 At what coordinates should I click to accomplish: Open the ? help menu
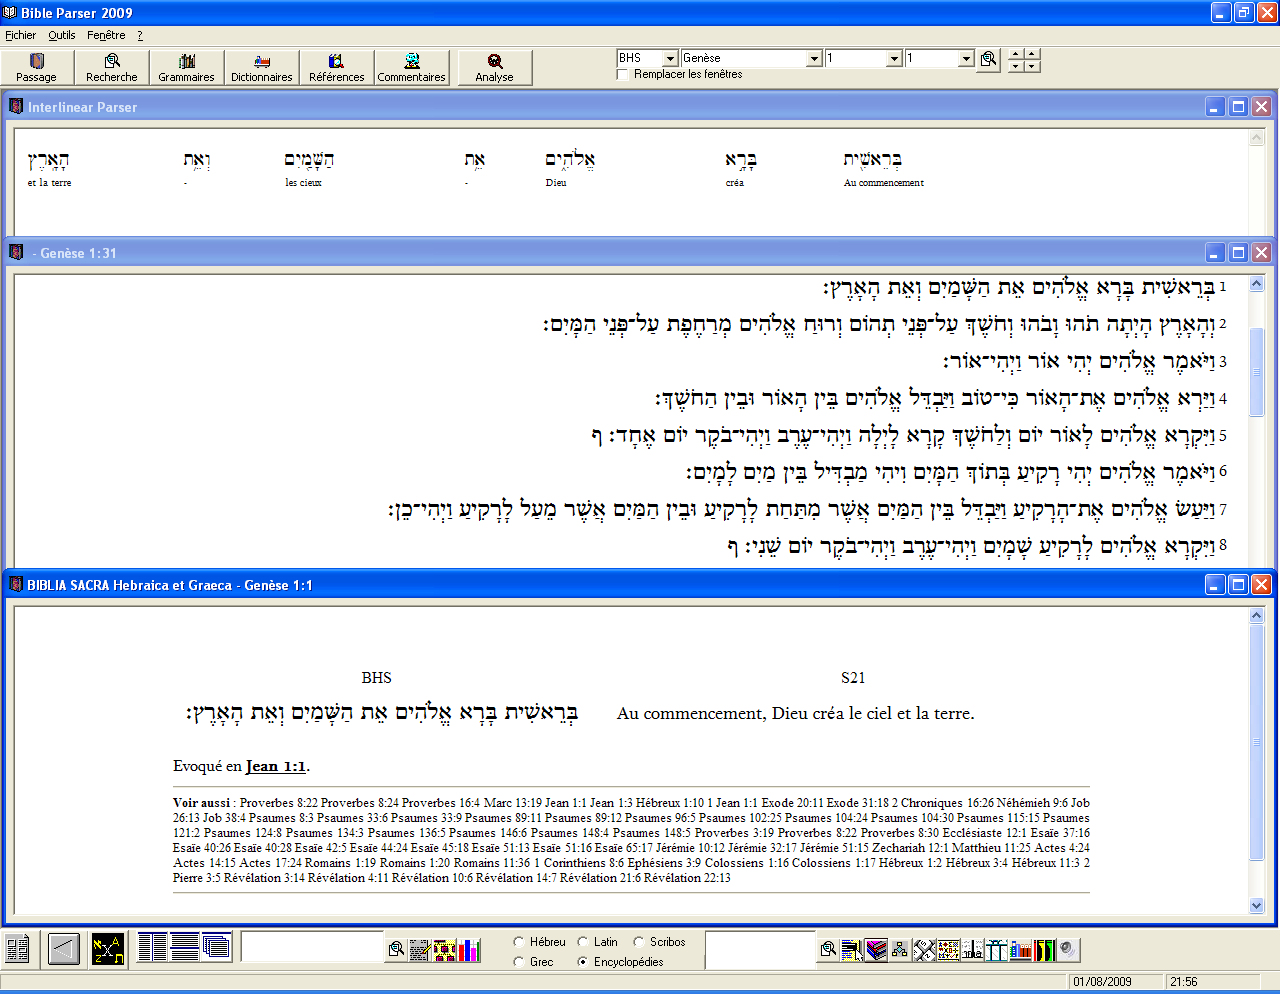140,35
